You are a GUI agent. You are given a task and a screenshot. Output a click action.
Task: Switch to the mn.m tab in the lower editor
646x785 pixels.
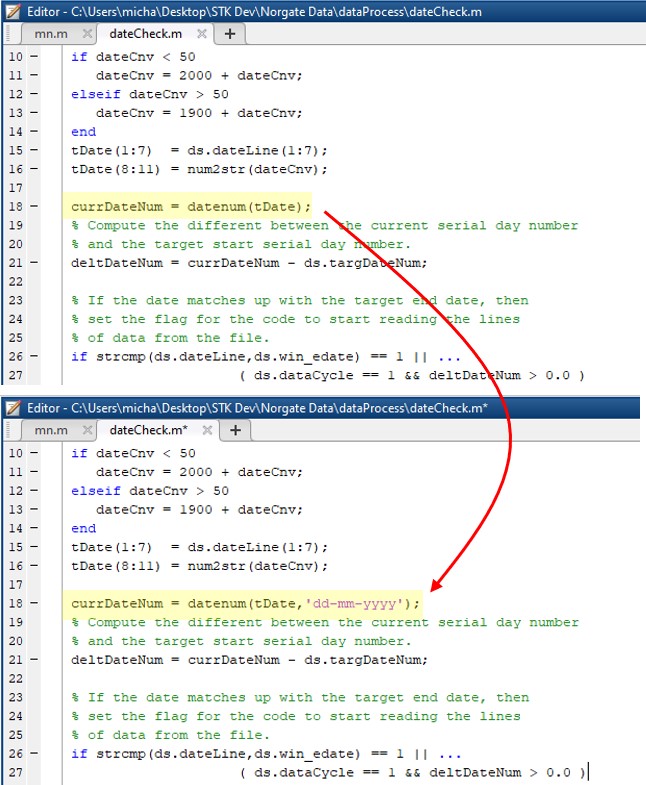click(x=52, y=431)
